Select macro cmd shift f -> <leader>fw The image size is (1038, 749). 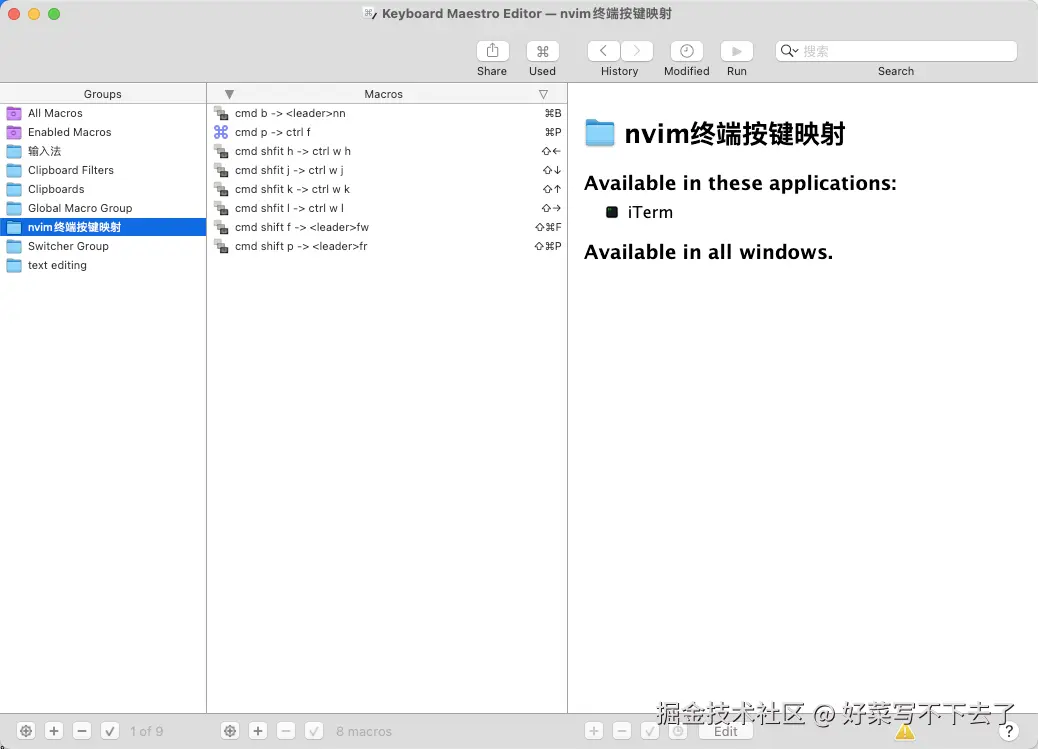coord(387,227)
